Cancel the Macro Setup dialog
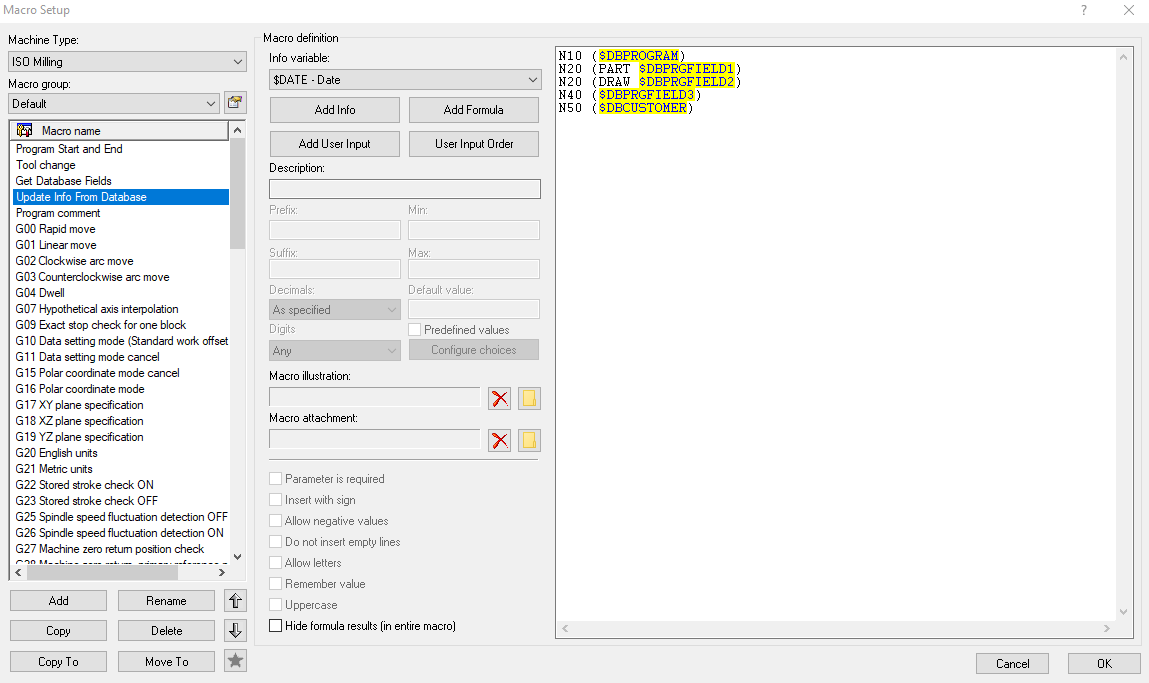 click(x=1012, y=664)
